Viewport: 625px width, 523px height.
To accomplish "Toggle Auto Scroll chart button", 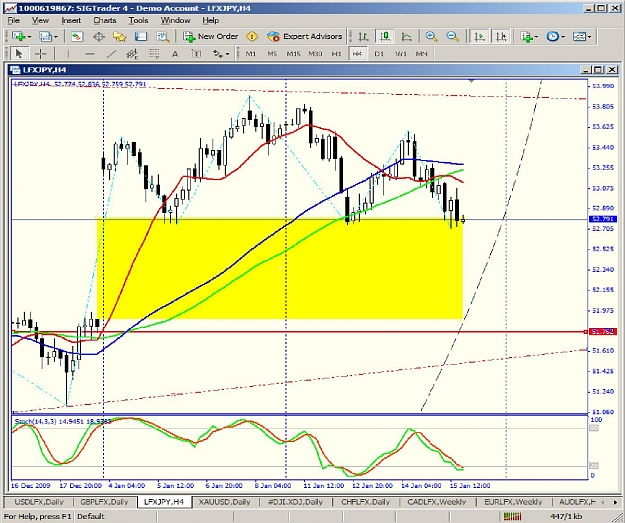I will click(479, 37).
